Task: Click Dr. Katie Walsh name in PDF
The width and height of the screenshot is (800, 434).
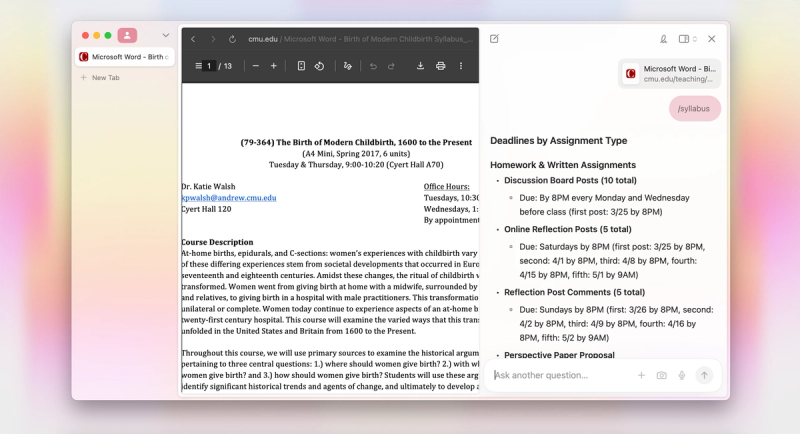Action: [x=208, y=187]
